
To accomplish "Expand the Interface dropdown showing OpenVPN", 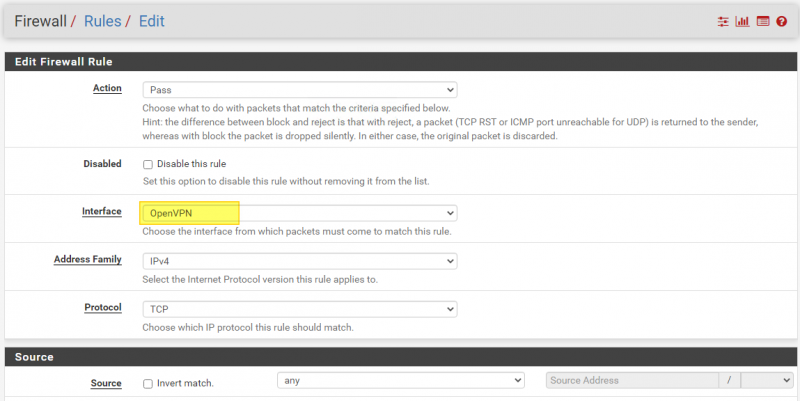I will (300, 213).
